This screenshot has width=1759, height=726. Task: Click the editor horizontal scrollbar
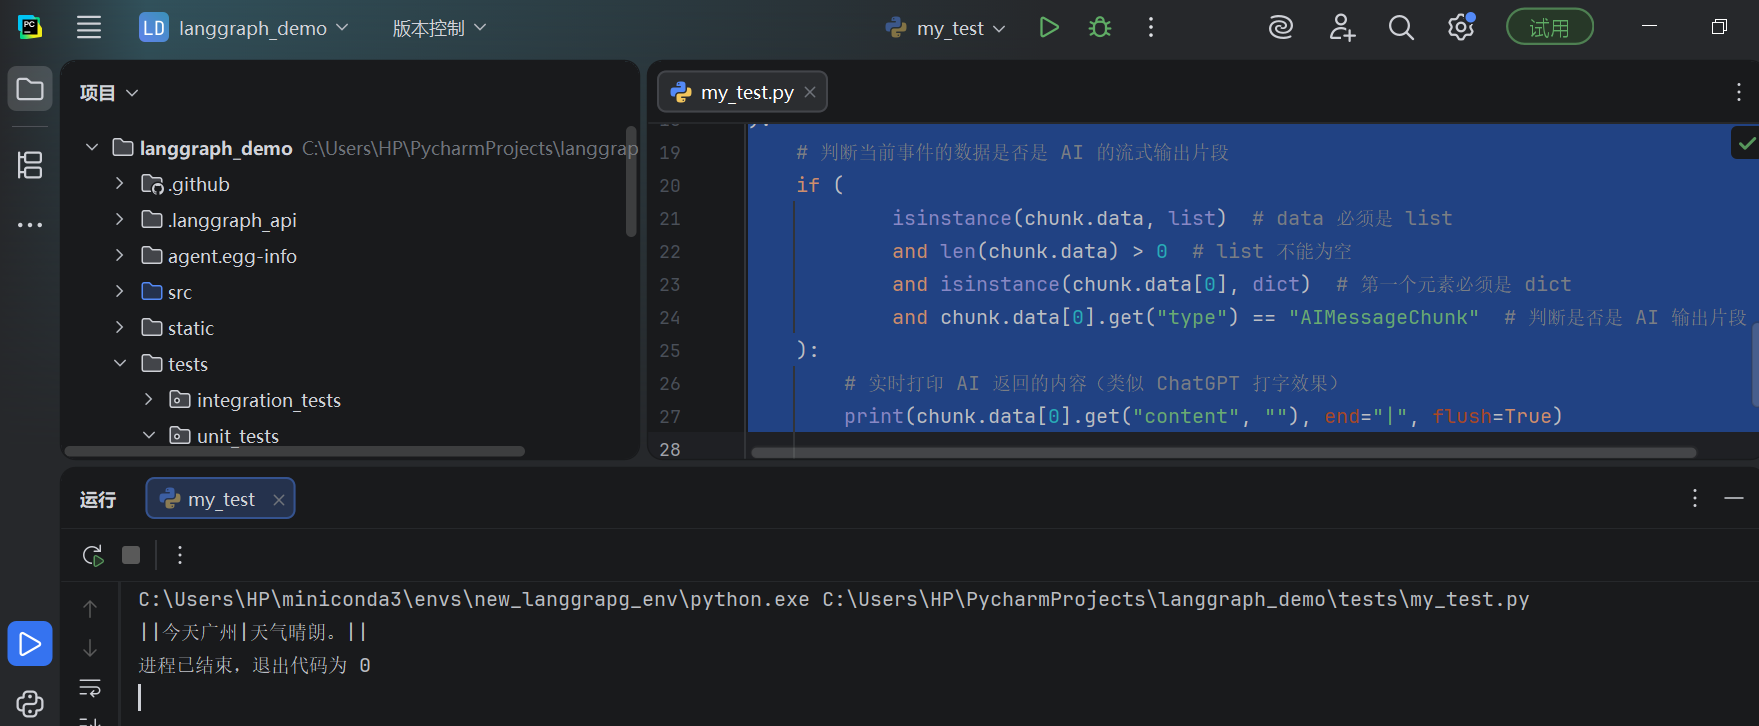(1223, 453)
